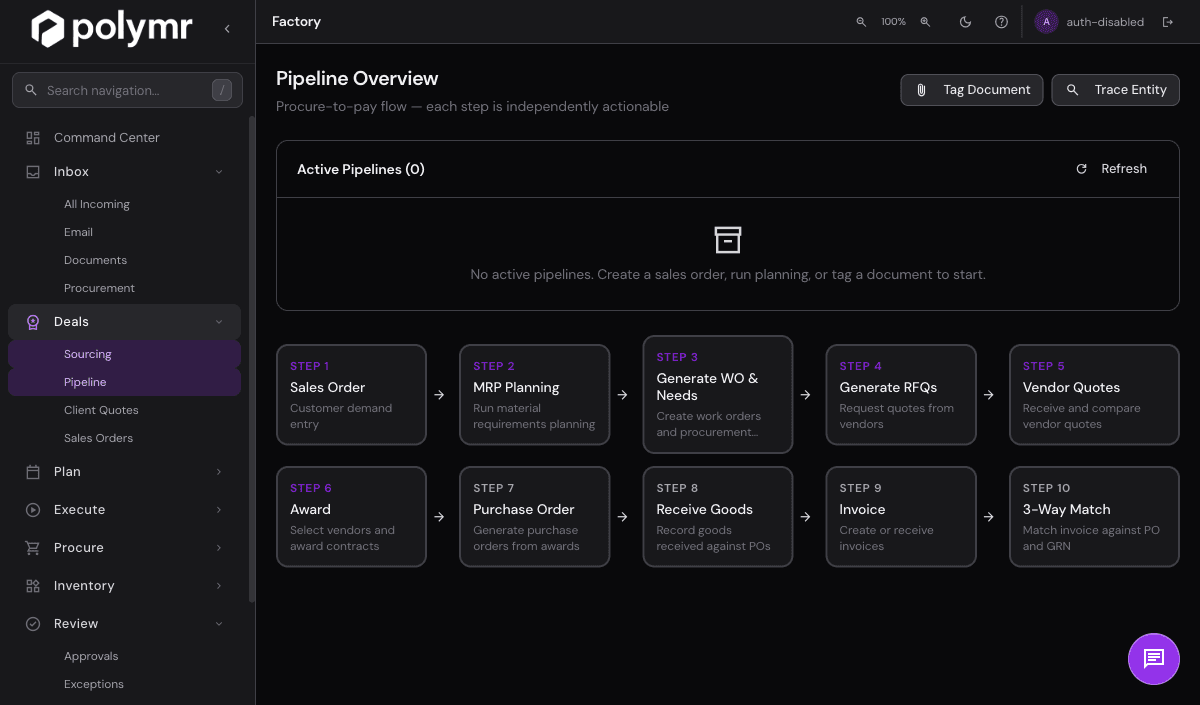Click the Refresh button label

coord(1124,169)
